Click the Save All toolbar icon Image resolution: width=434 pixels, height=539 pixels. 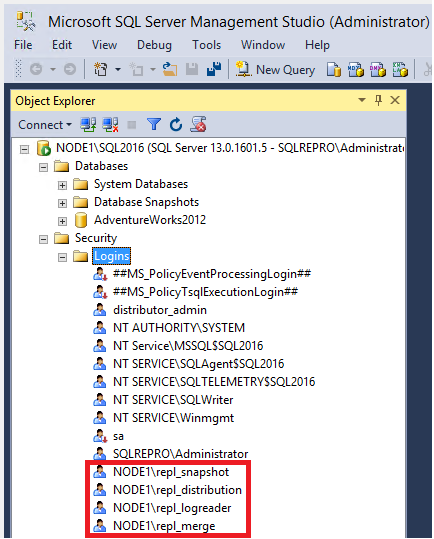[214, 69]
